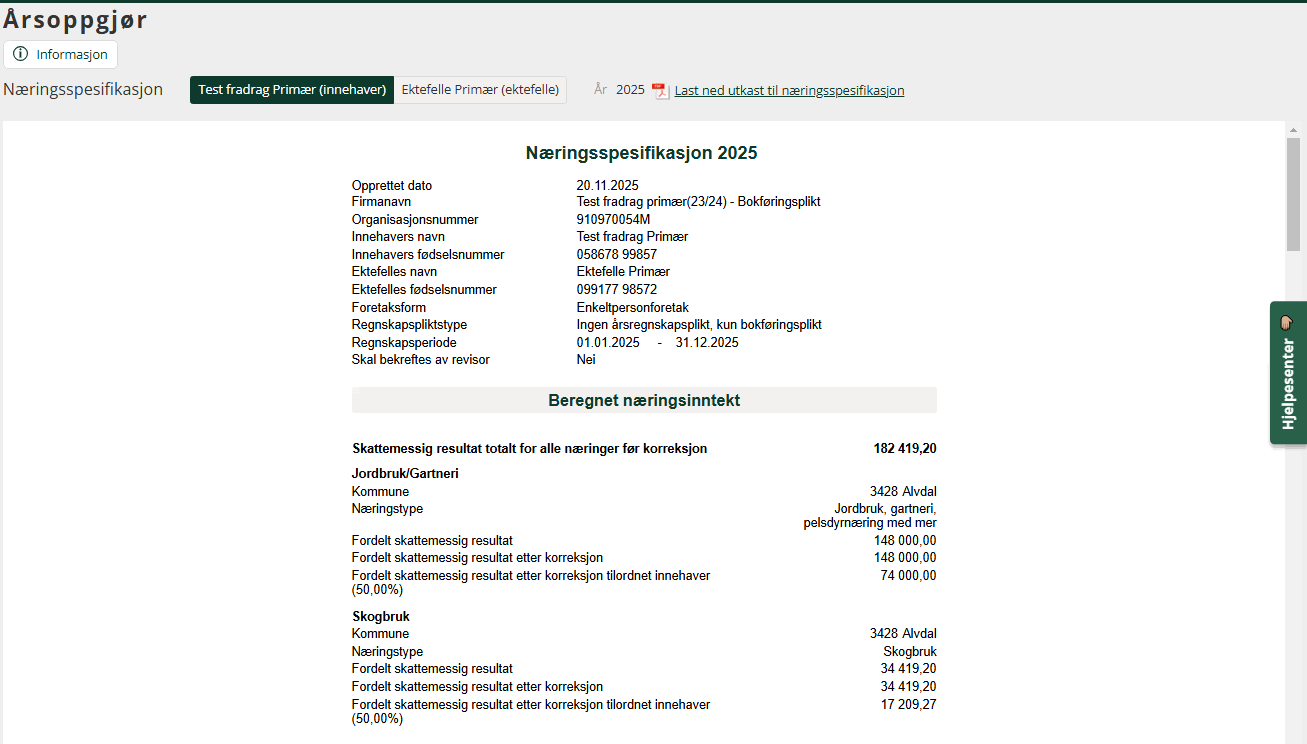Click the hand icon on the Hjelpesenter tab
Screen dimensions: 1307x744
(1288, 322)
